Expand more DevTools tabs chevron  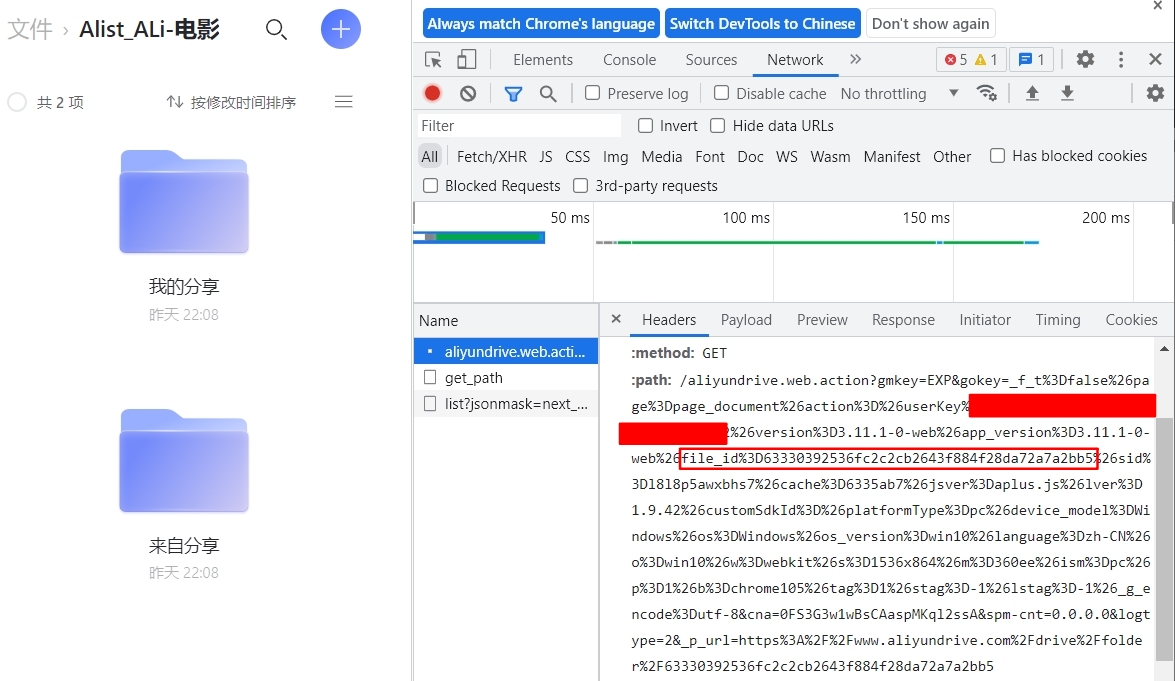click(x=855, y=59)
